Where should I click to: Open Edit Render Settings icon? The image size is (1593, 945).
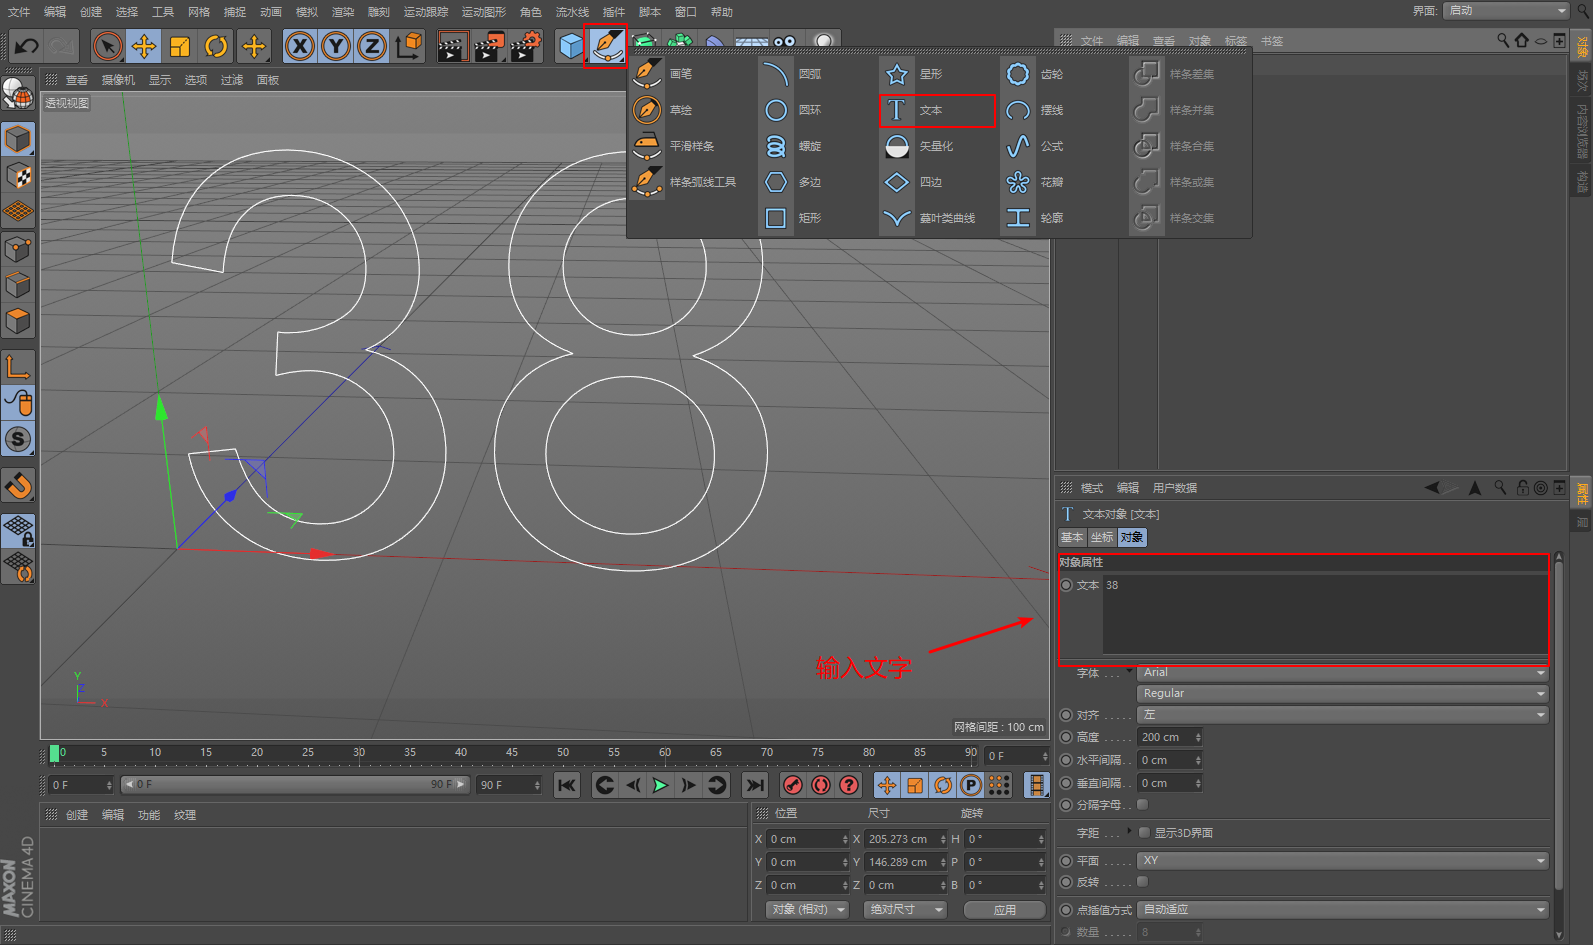click(x=526, y=46)
